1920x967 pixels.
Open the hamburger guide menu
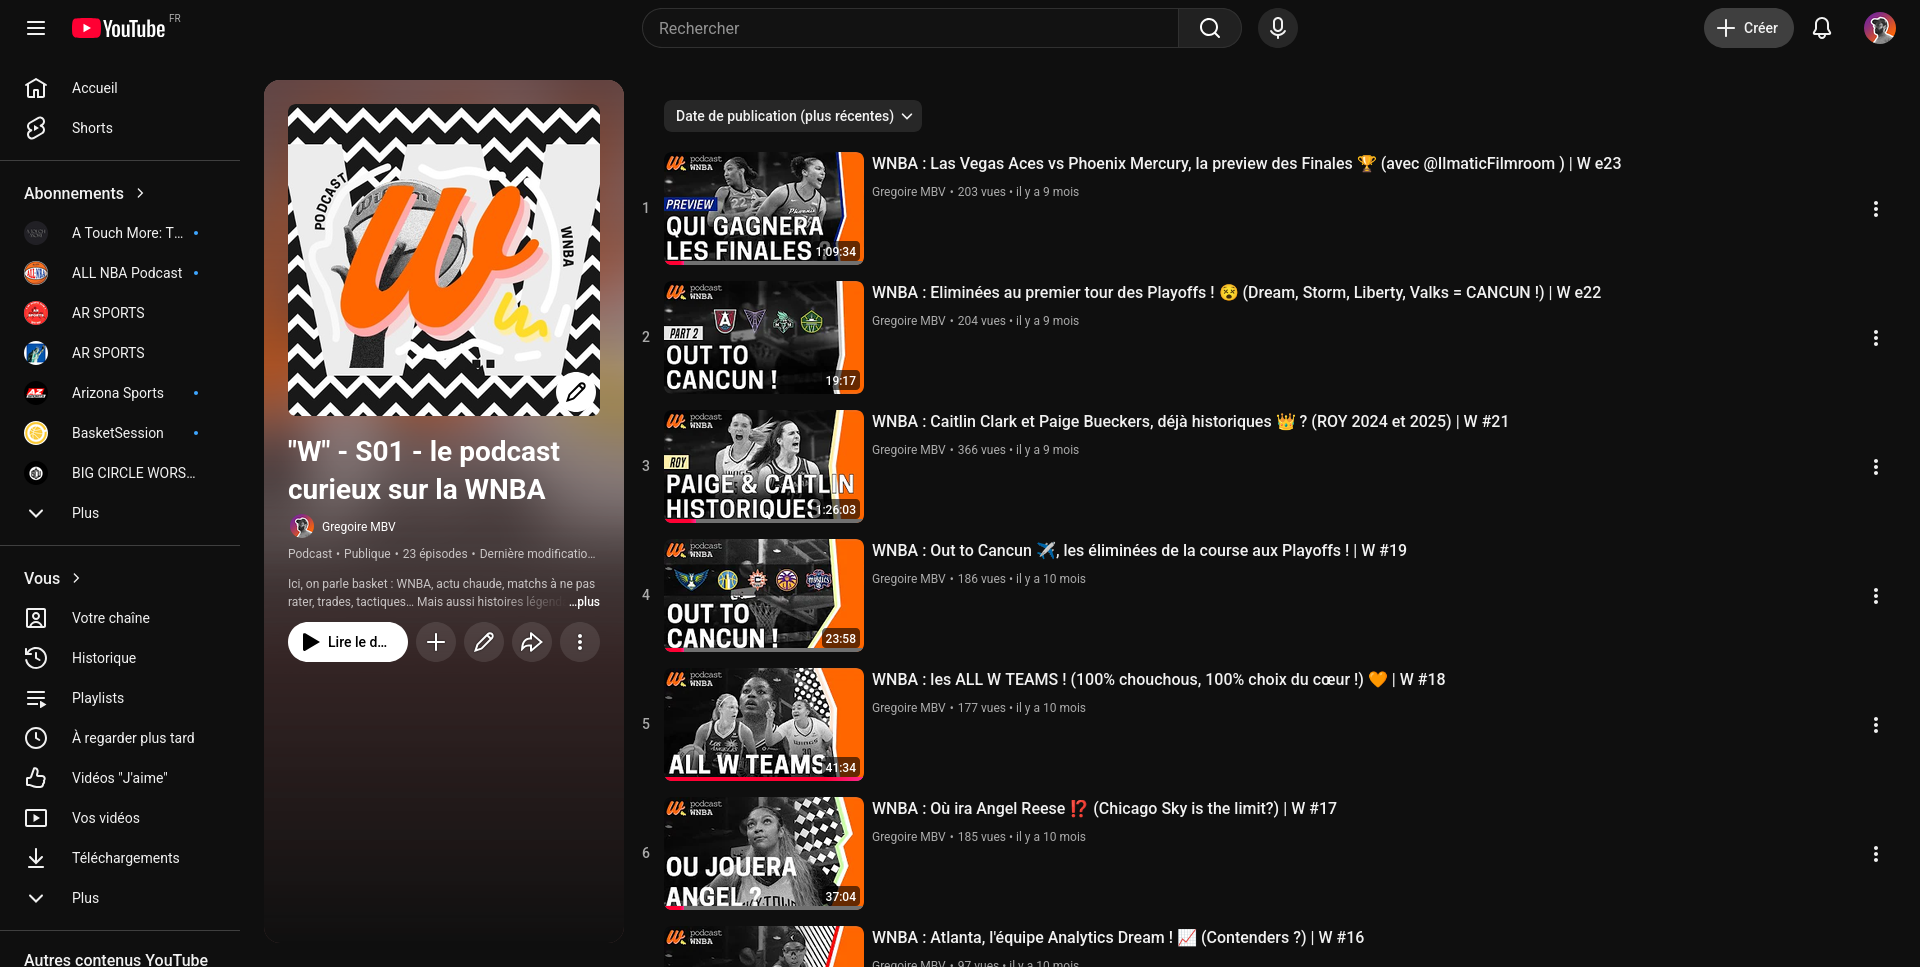tap(36, 28)
